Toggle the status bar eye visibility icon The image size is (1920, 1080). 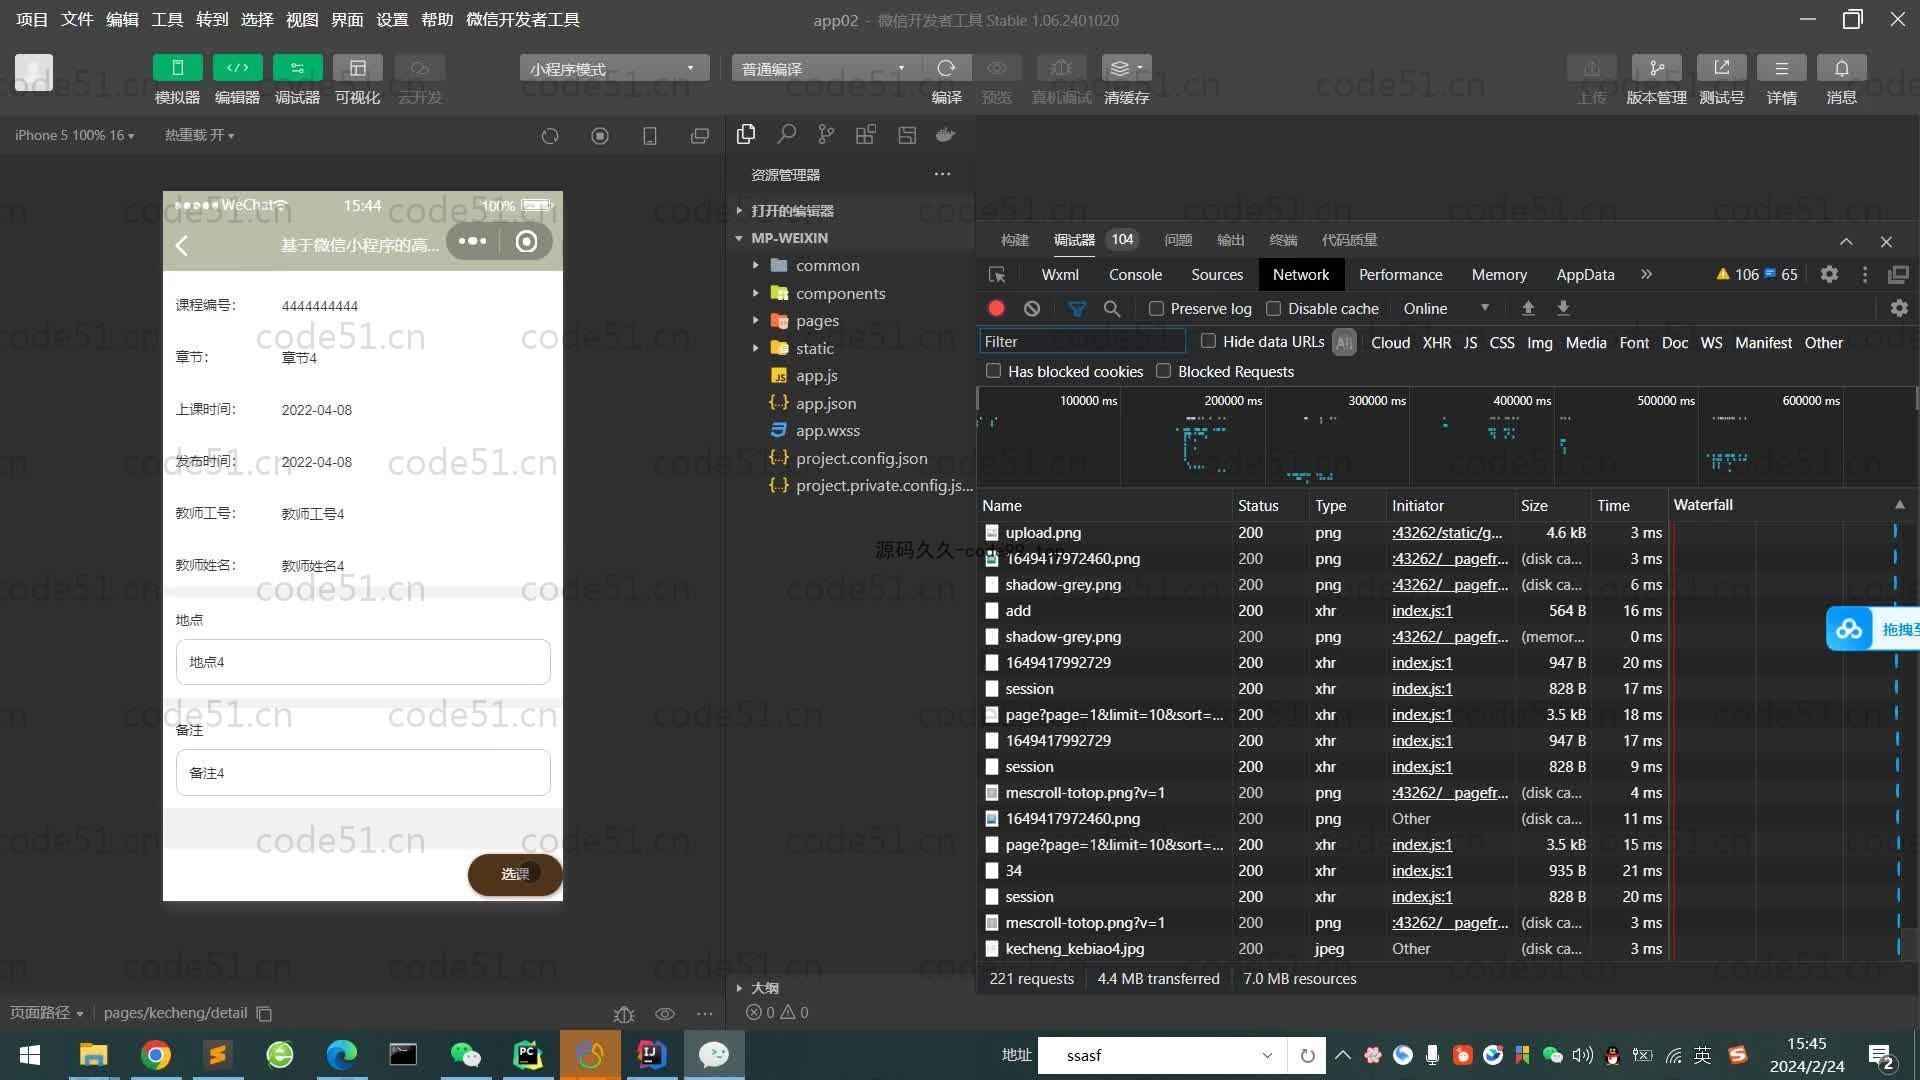click(665, 1013)
